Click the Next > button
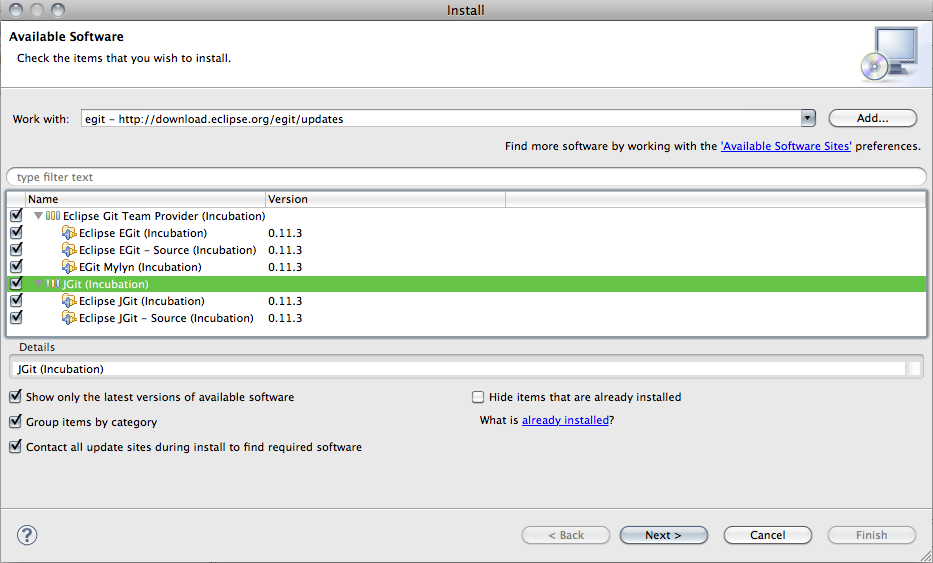This screenshot has width=933, height=563. click(x=663, y=535)
